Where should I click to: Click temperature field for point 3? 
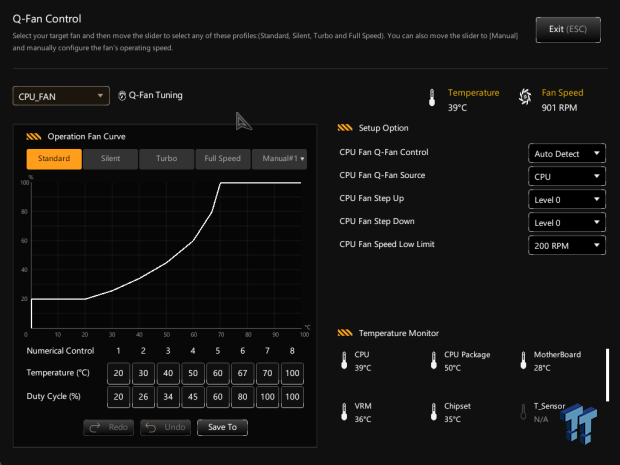[x=168, y=373]
